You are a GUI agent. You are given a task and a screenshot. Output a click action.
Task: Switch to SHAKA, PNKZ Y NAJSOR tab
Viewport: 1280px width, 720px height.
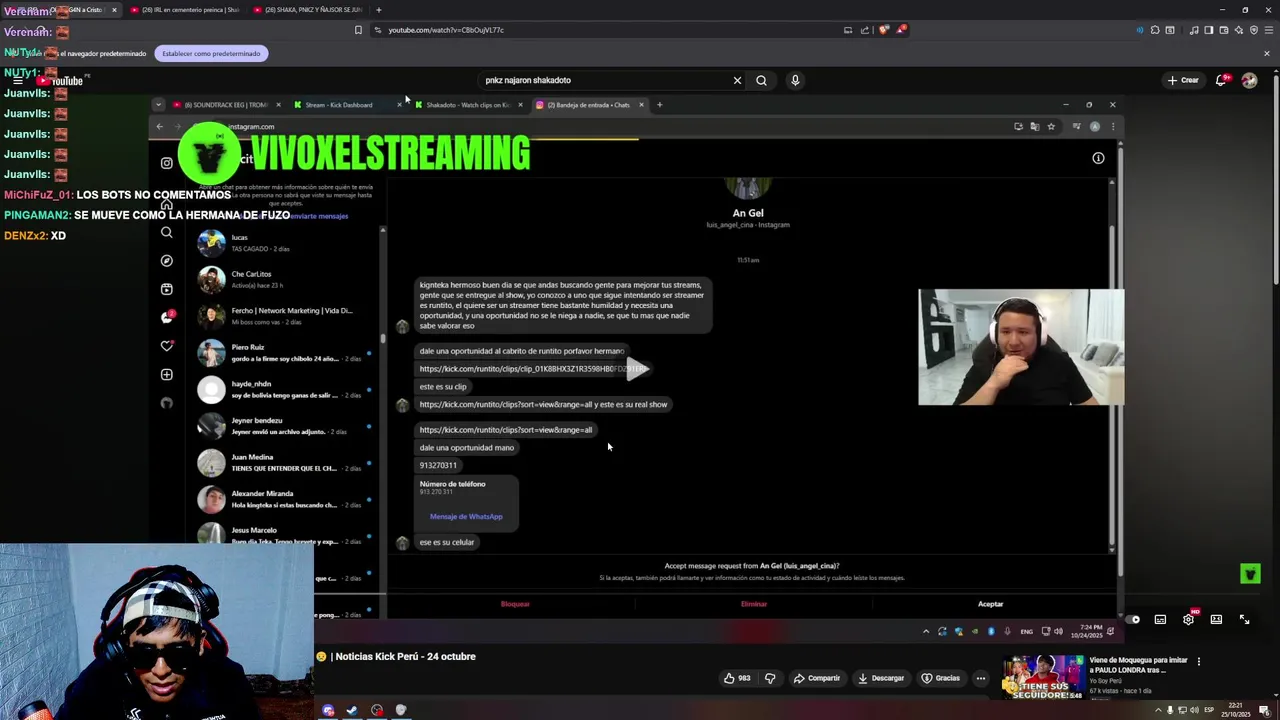point(308,10)
